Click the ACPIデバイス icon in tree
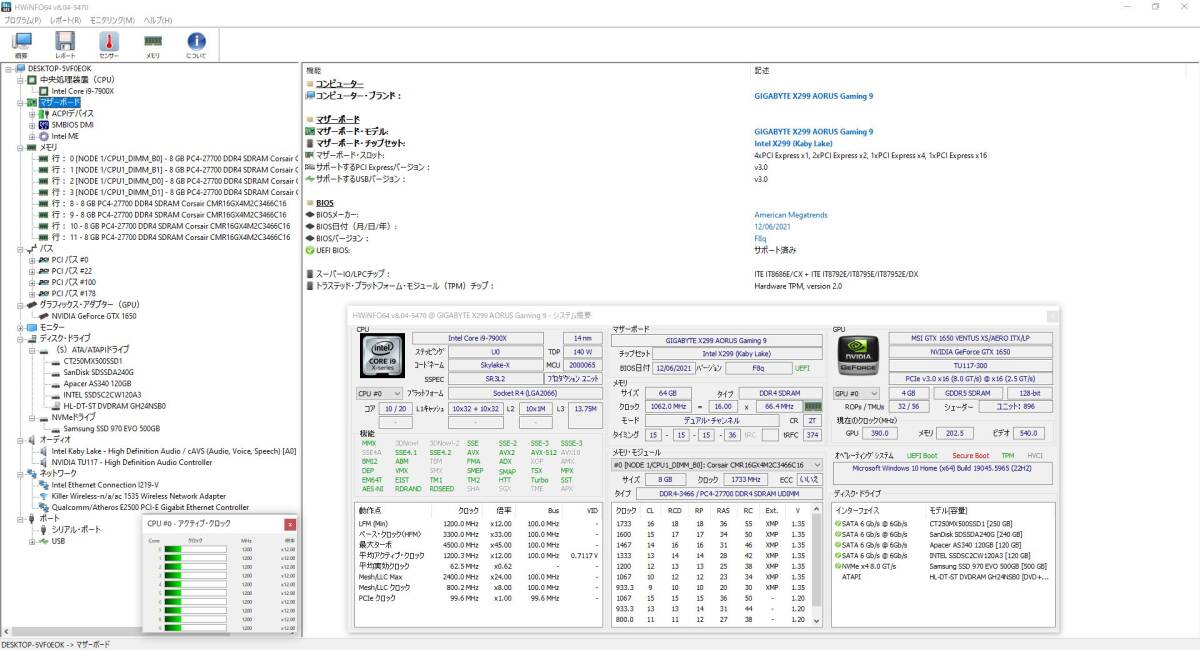The height and width of the screenshot is (650, 1200). point(44,113)
